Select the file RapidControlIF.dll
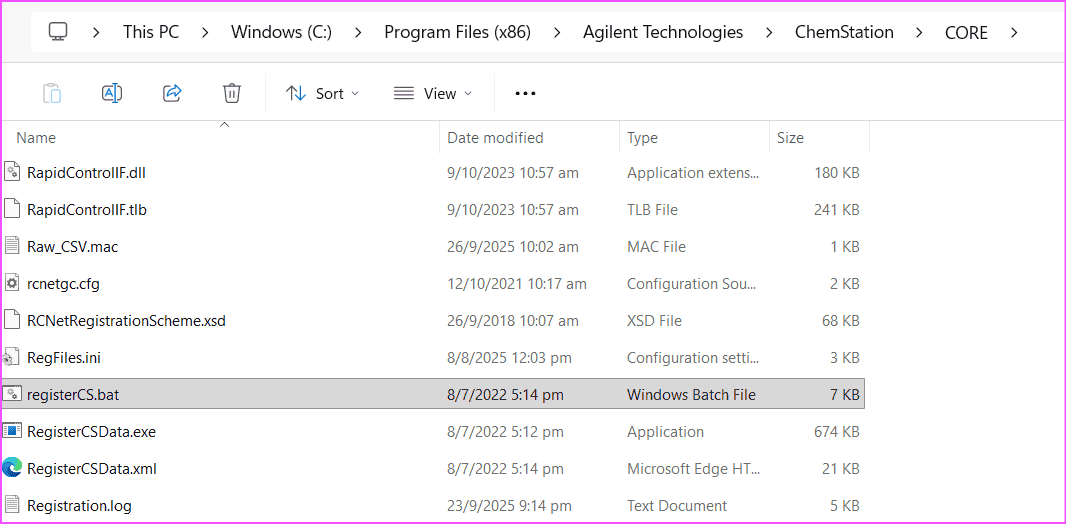The width and height of the screenshot is (1066, 524). pos(86,173)
